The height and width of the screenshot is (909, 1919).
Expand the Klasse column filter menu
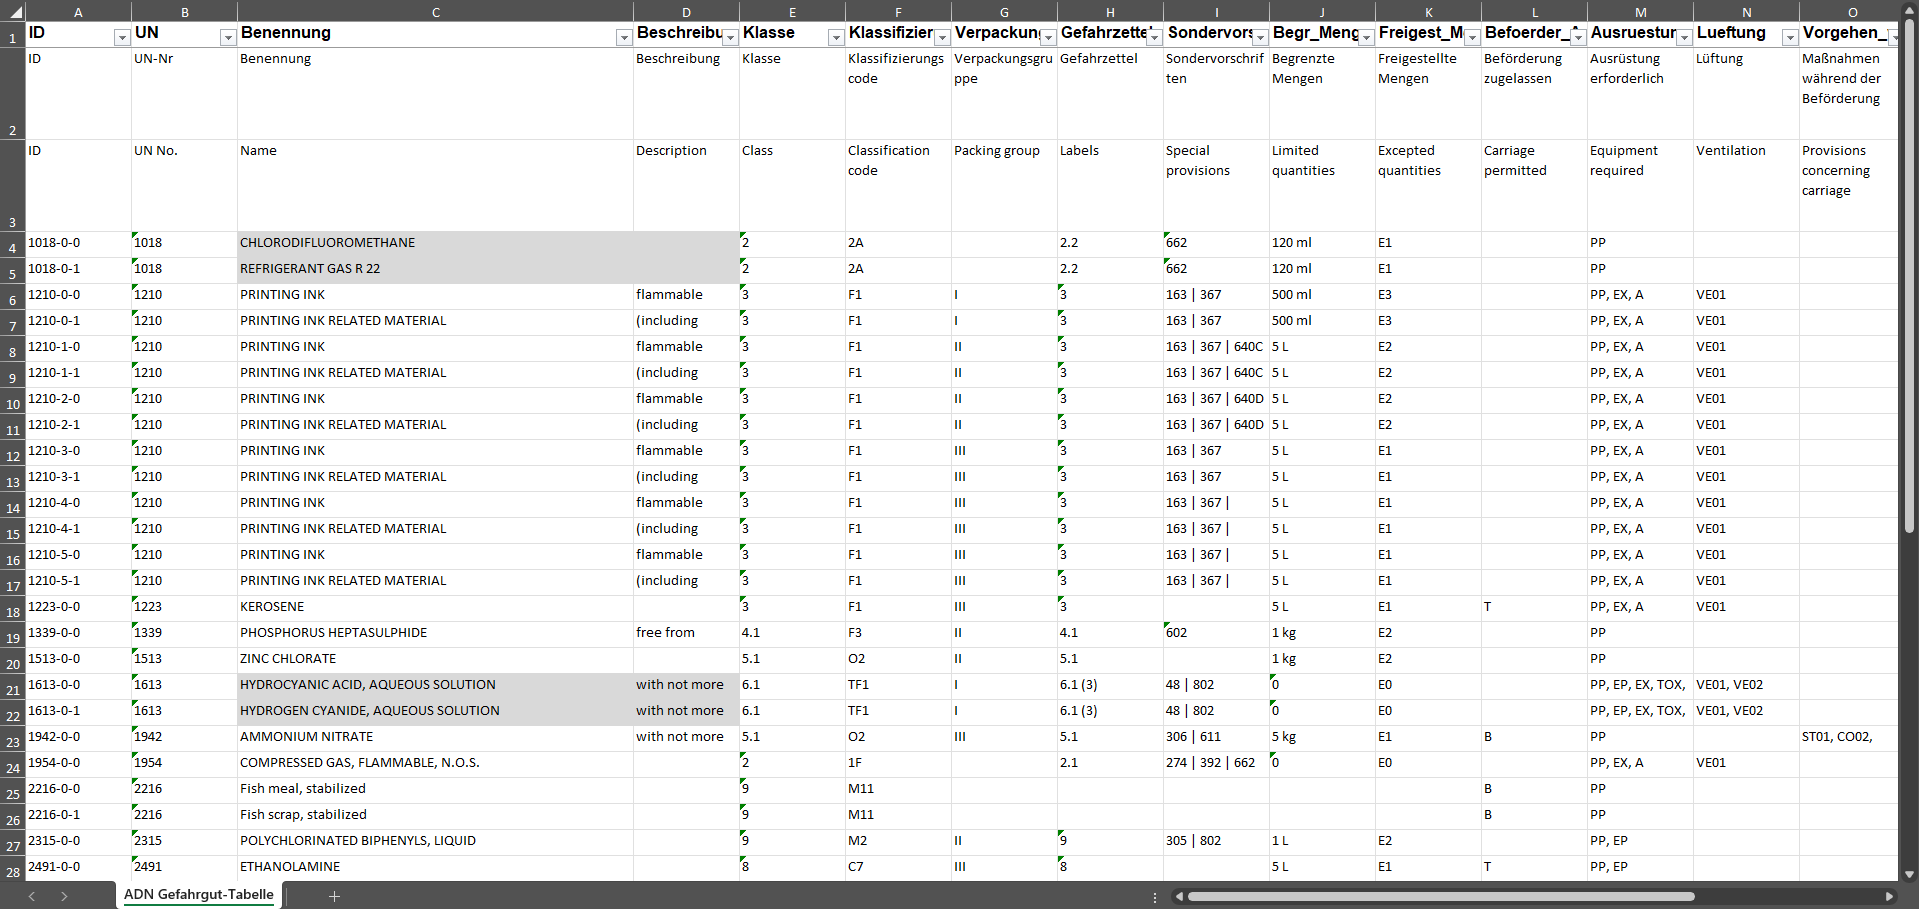(835, 37)
